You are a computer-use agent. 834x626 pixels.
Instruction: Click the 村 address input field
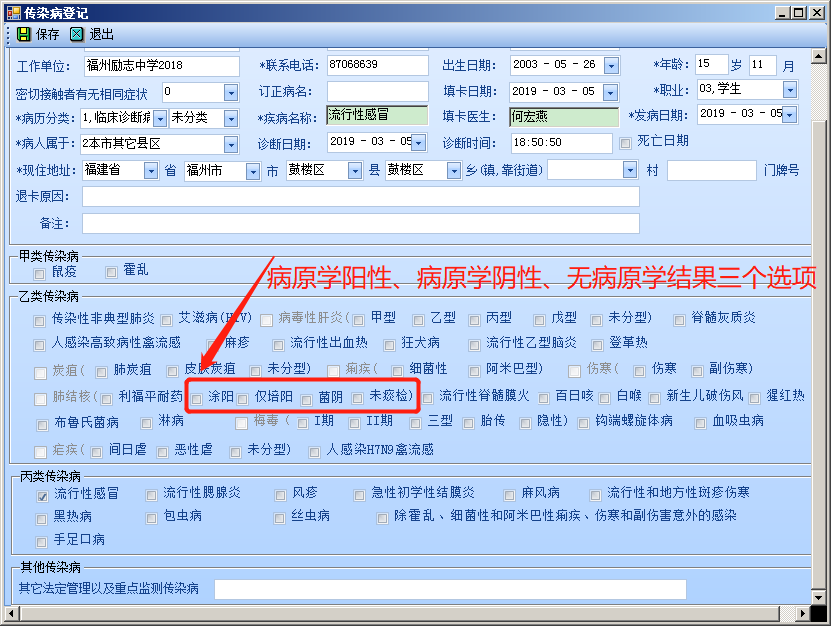pyautogui.click(x=712, y=171)
